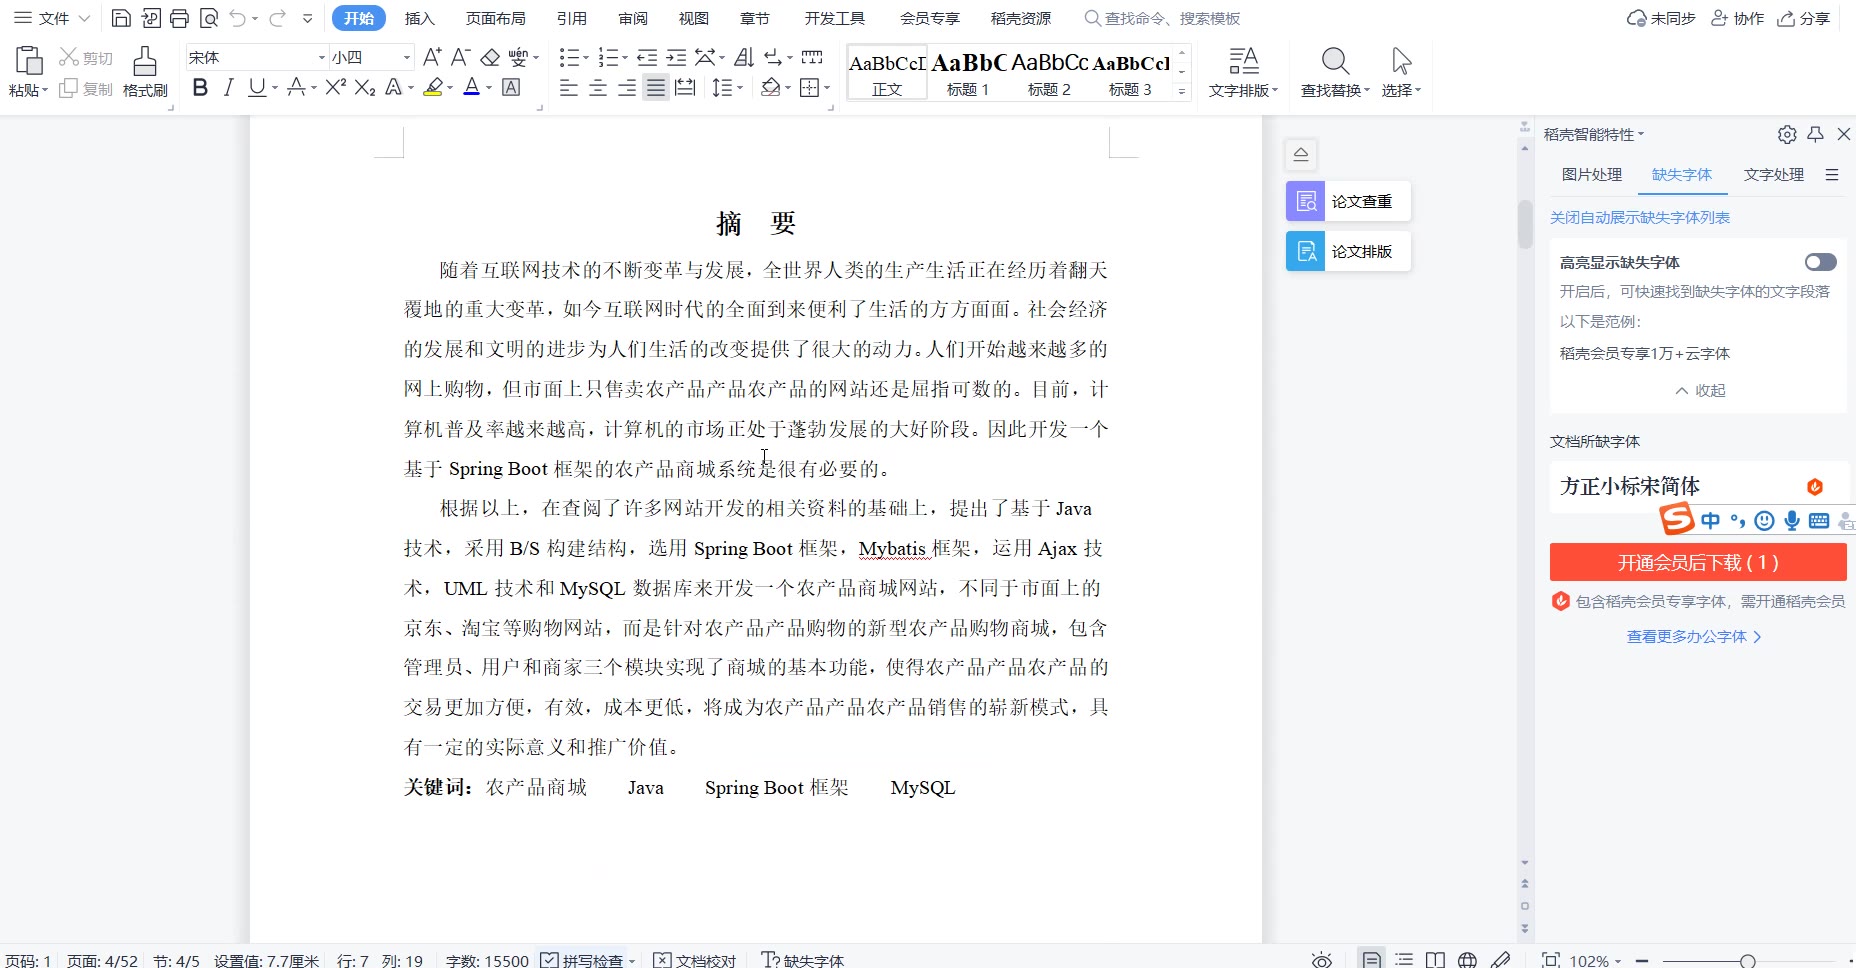Viewport: 1856px width, 968px height.
Task: Click the zoom slider handle in status bar
Action: click(1747, 960)
